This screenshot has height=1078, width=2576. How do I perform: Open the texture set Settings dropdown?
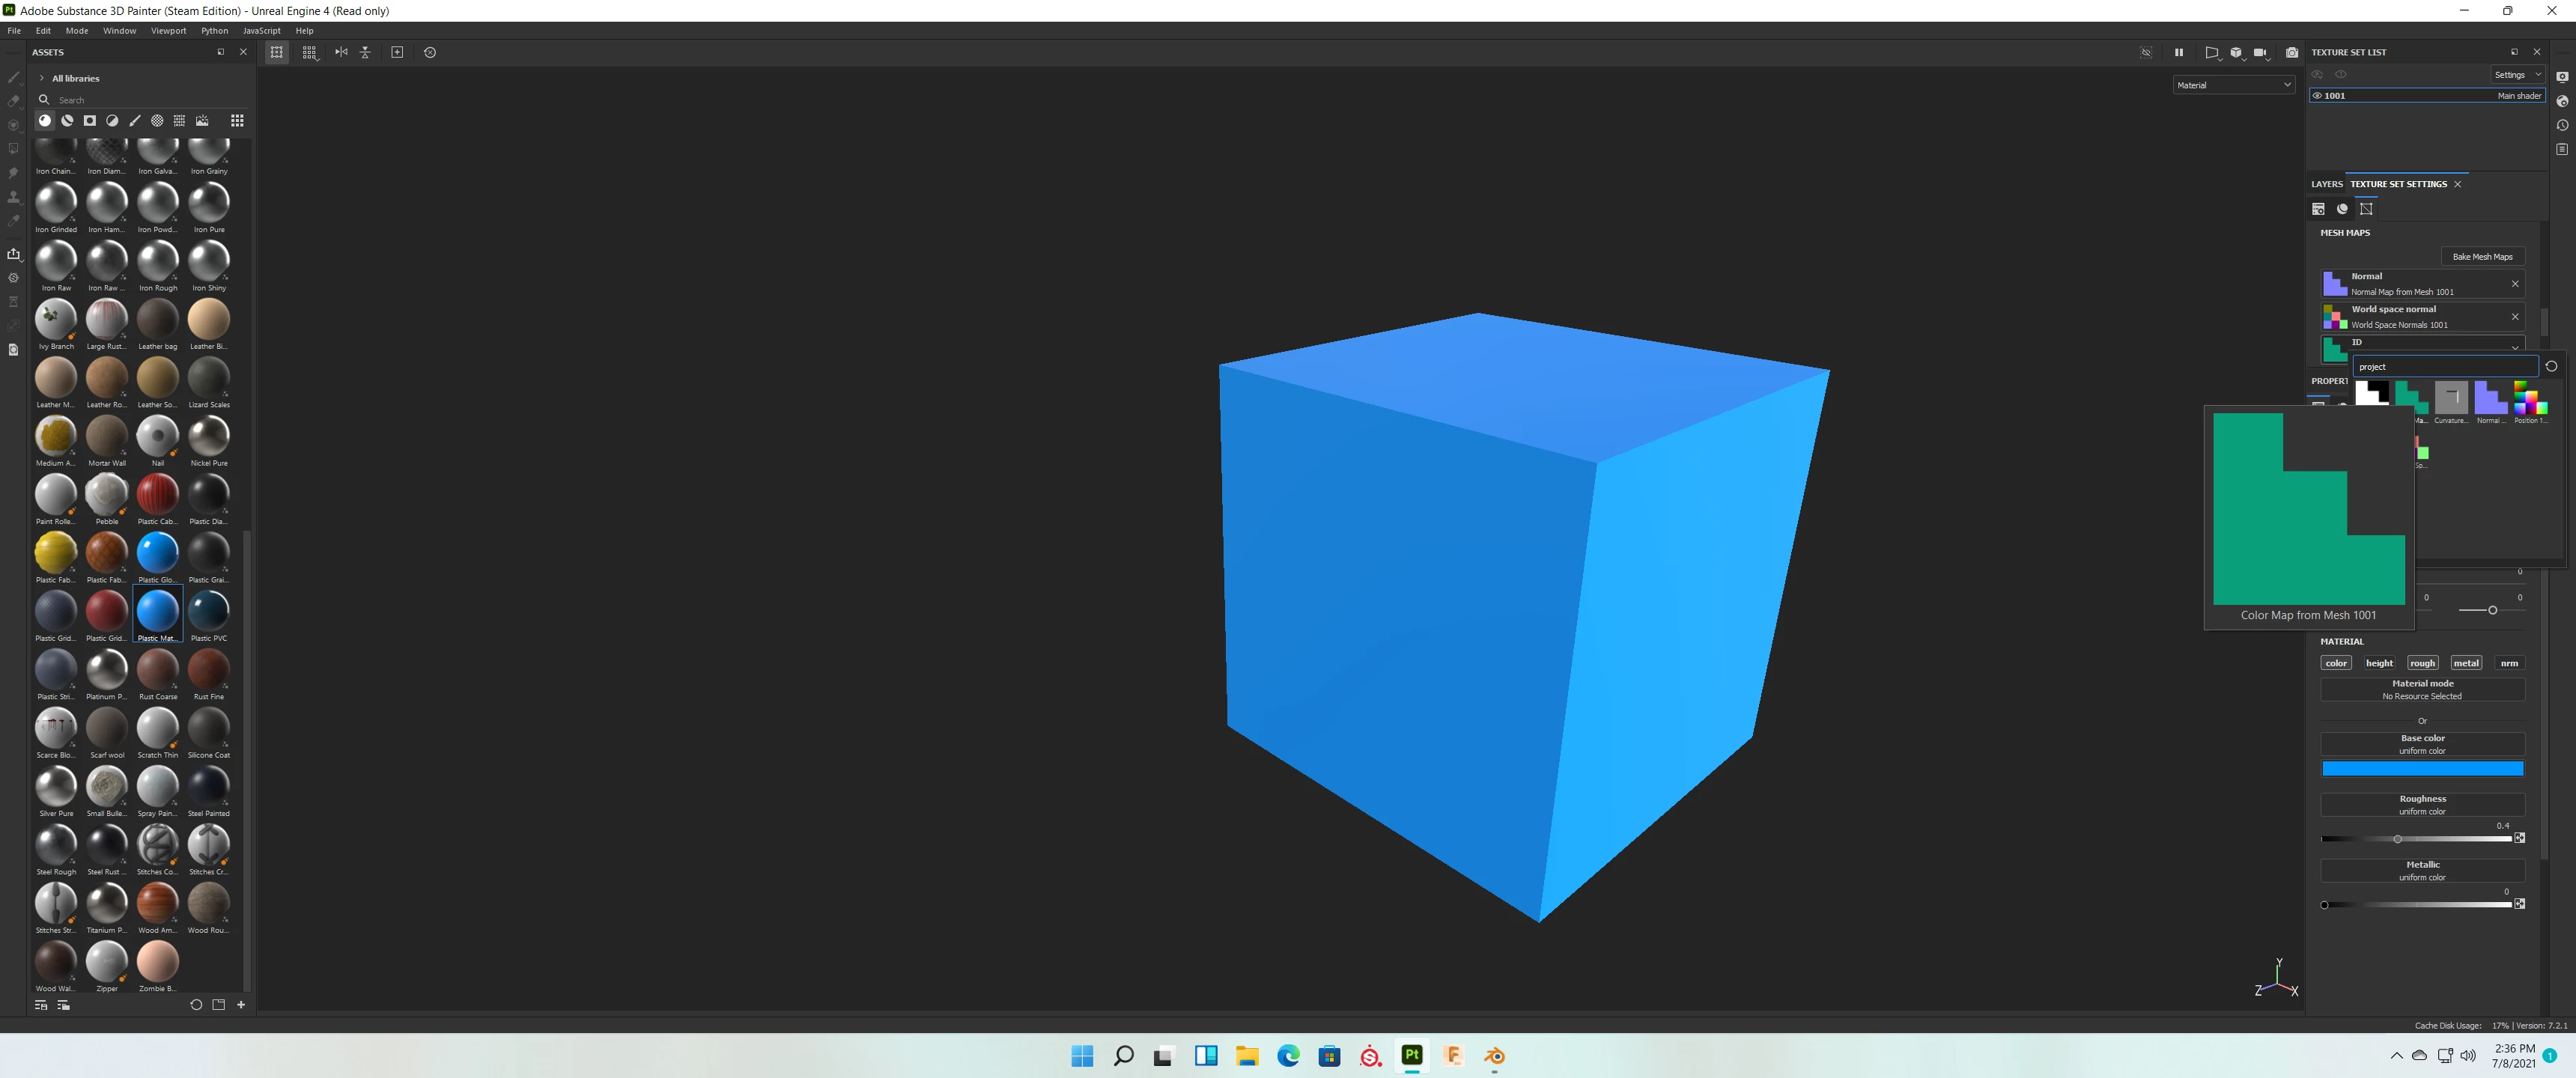coord(2516,75)
